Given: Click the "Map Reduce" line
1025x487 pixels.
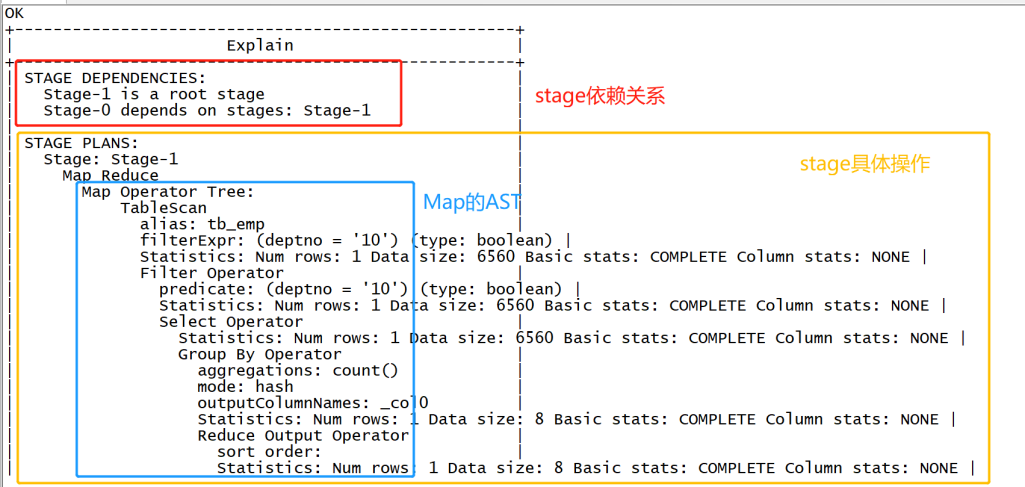Looking at the screenshot, I should pos(110,176).
